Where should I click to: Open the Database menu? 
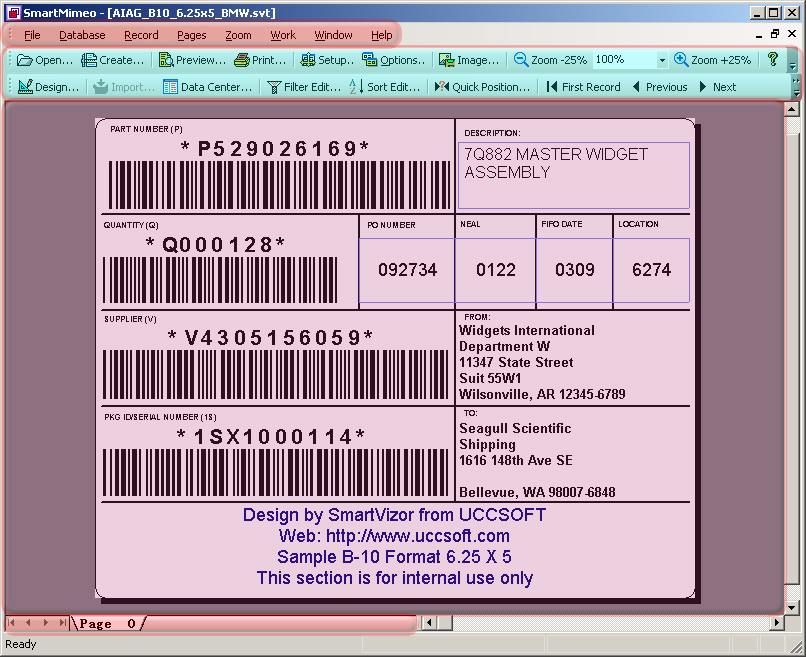(82, 35)
